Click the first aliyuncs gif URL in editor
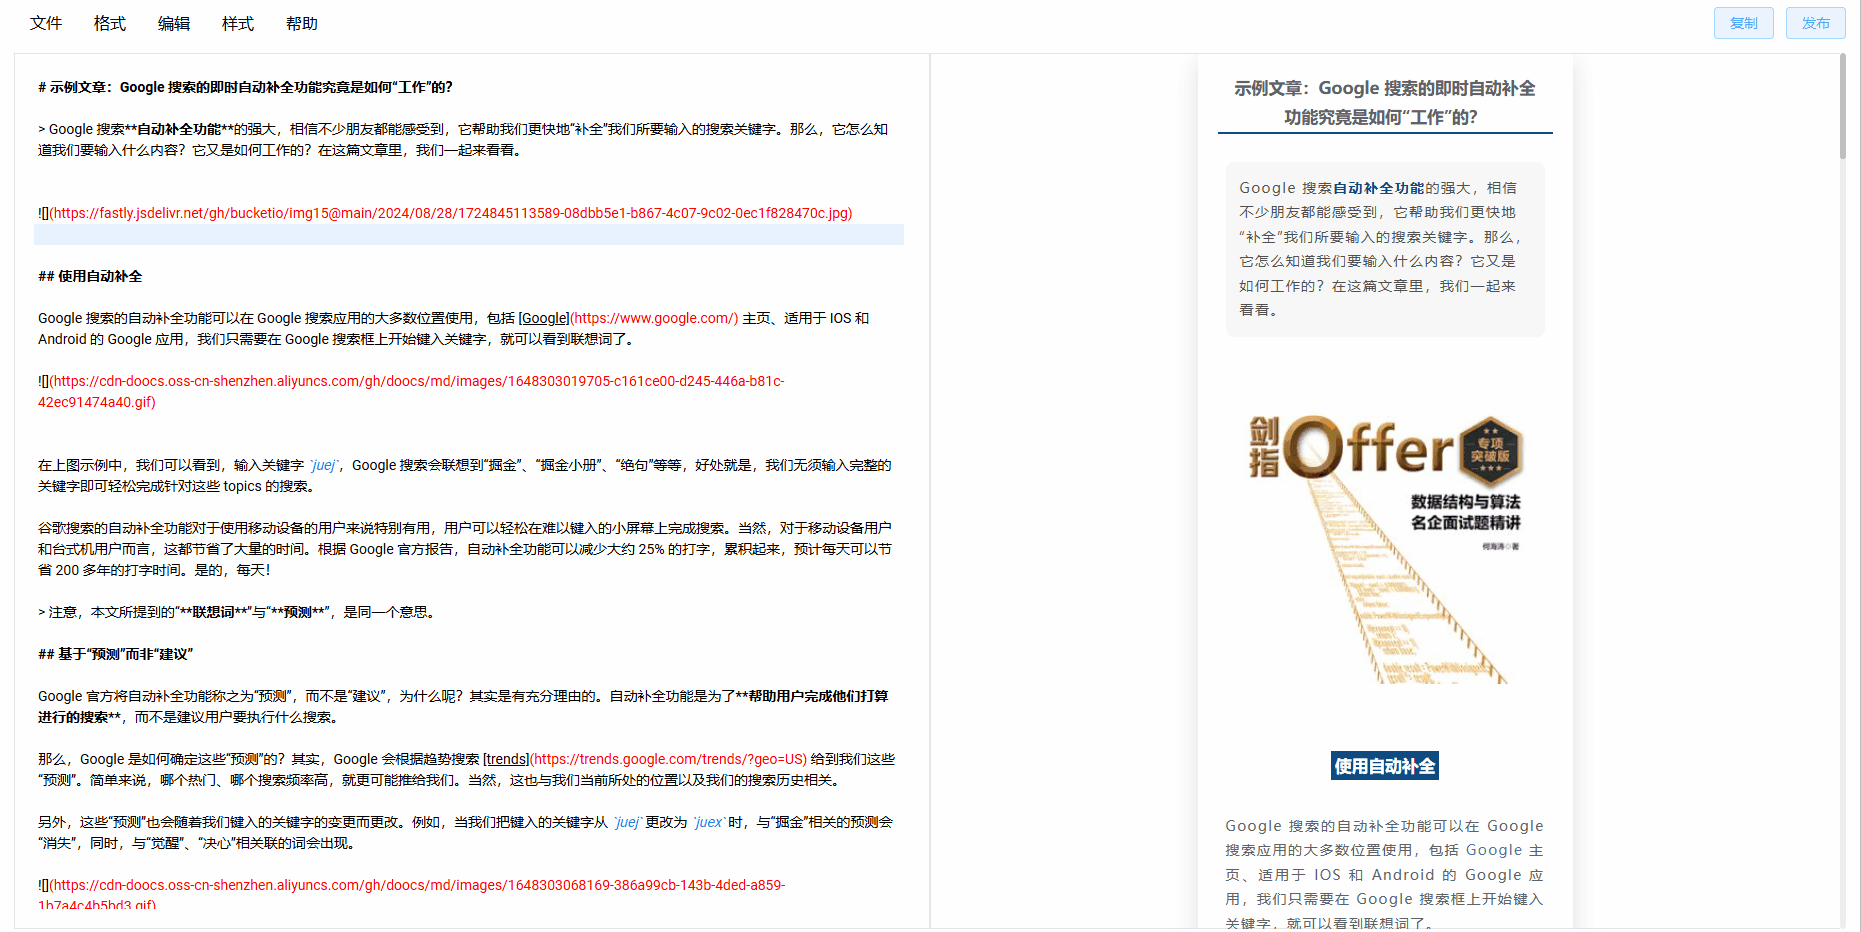Image resolution: width=1861 pixels, height=932 pixels. pos(411,391)
